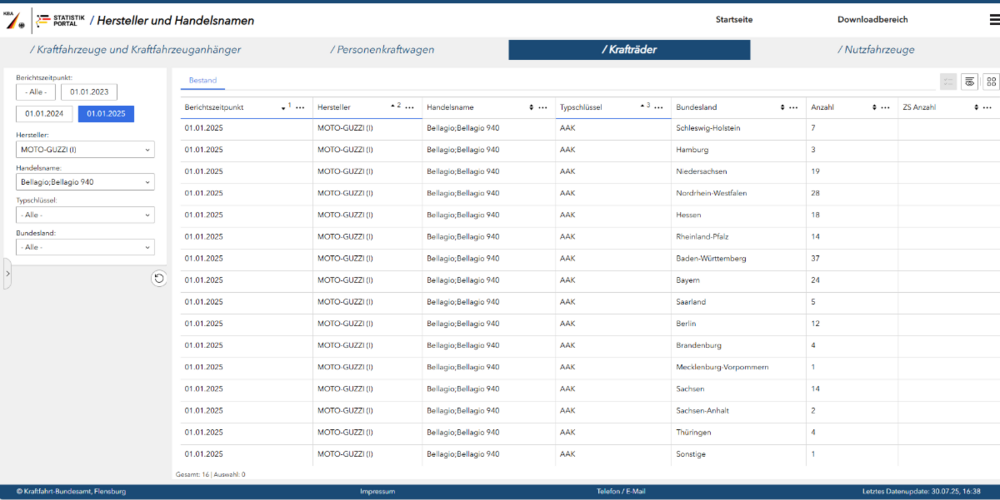
Task: Select the '- Alle -' Berichtszeitpunkt option
Action: click(x=36, y=92)
